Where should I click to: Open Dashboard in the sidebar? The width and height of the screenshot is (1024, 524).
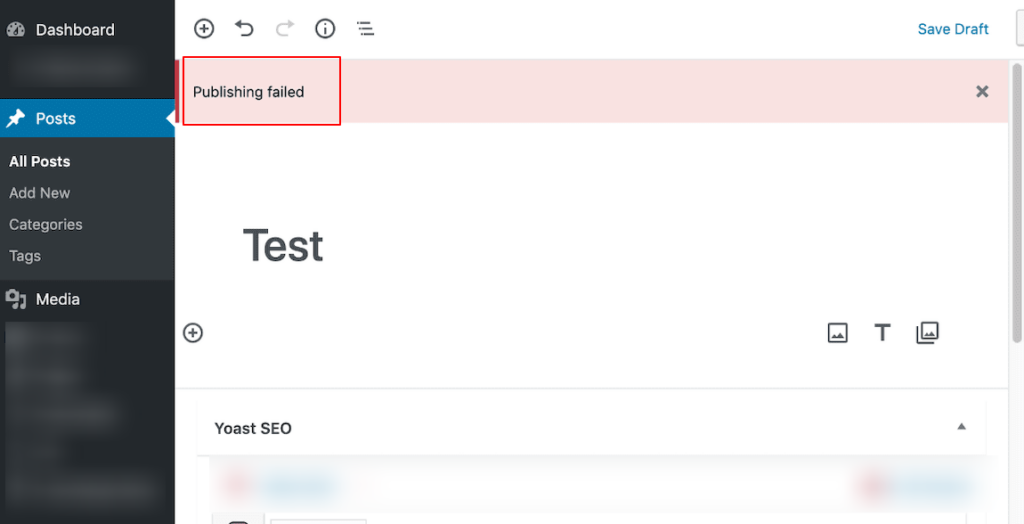[x=75, y=30]
